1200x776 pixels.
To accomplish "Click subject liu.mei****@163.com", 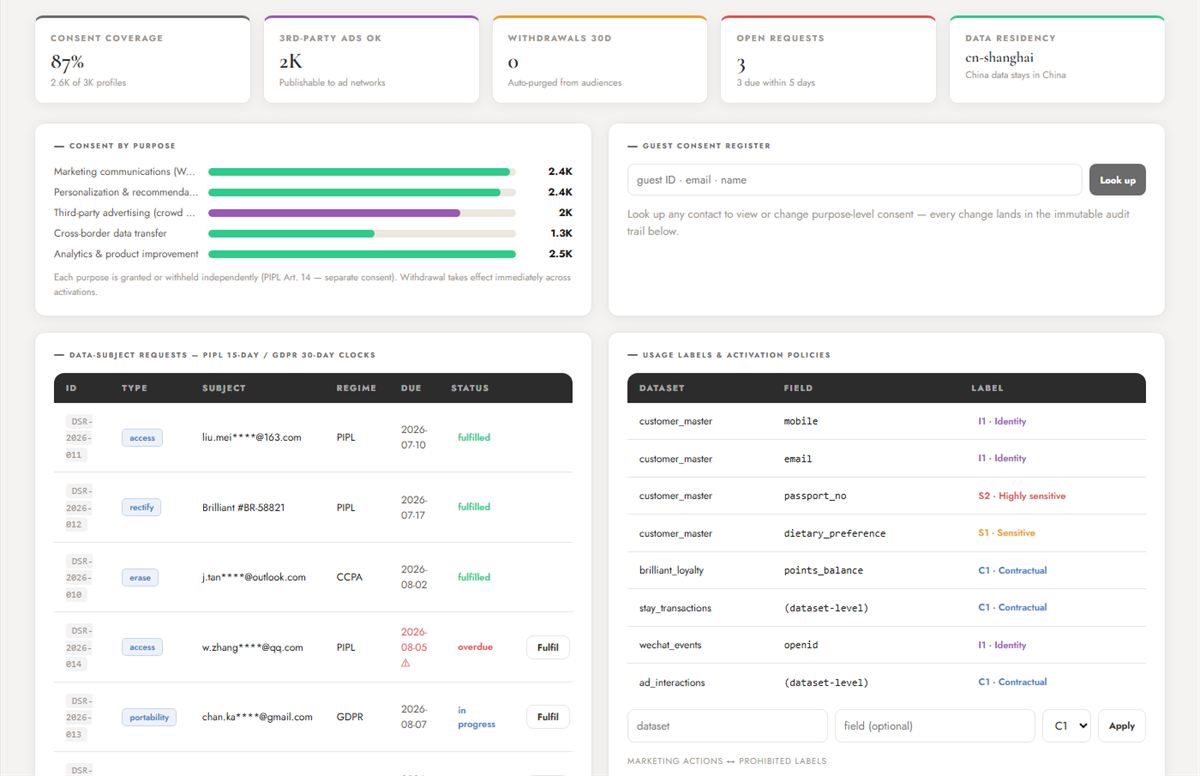I will [251, 437].
